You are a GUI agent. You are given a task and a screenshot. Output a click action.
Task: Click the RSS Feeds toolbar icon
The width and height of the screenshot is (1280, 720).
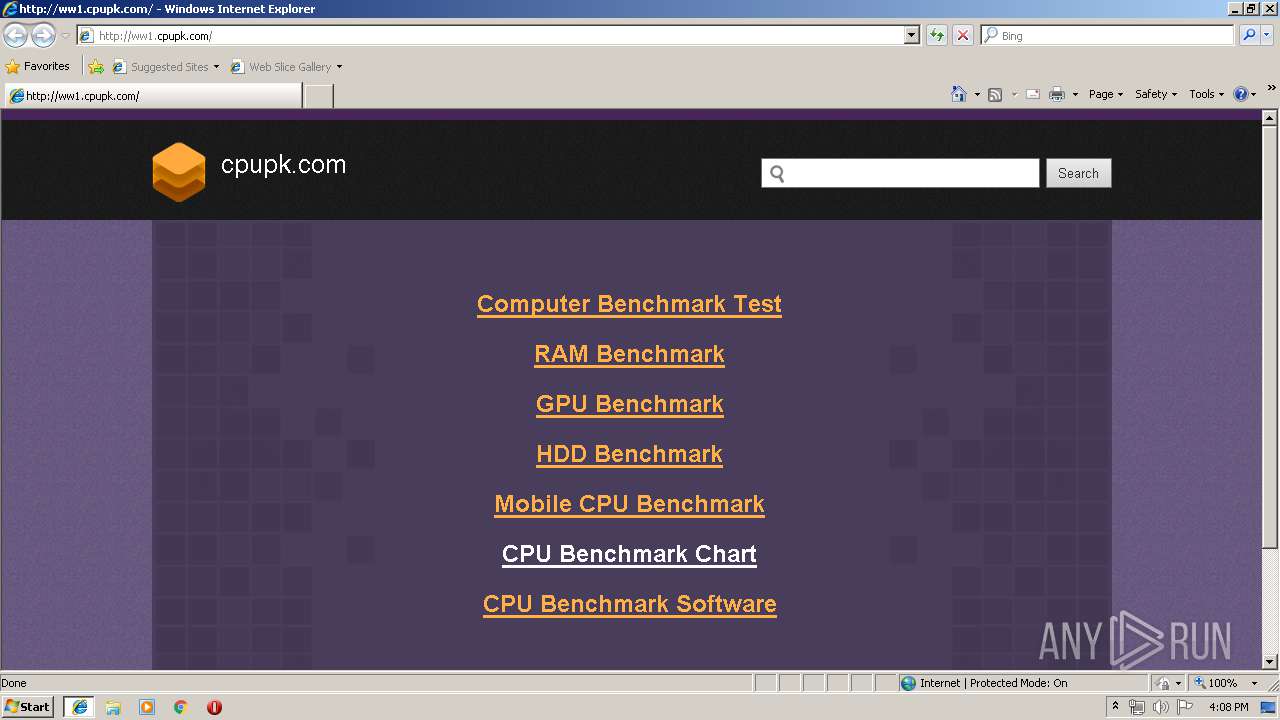(x=995, y=94)
